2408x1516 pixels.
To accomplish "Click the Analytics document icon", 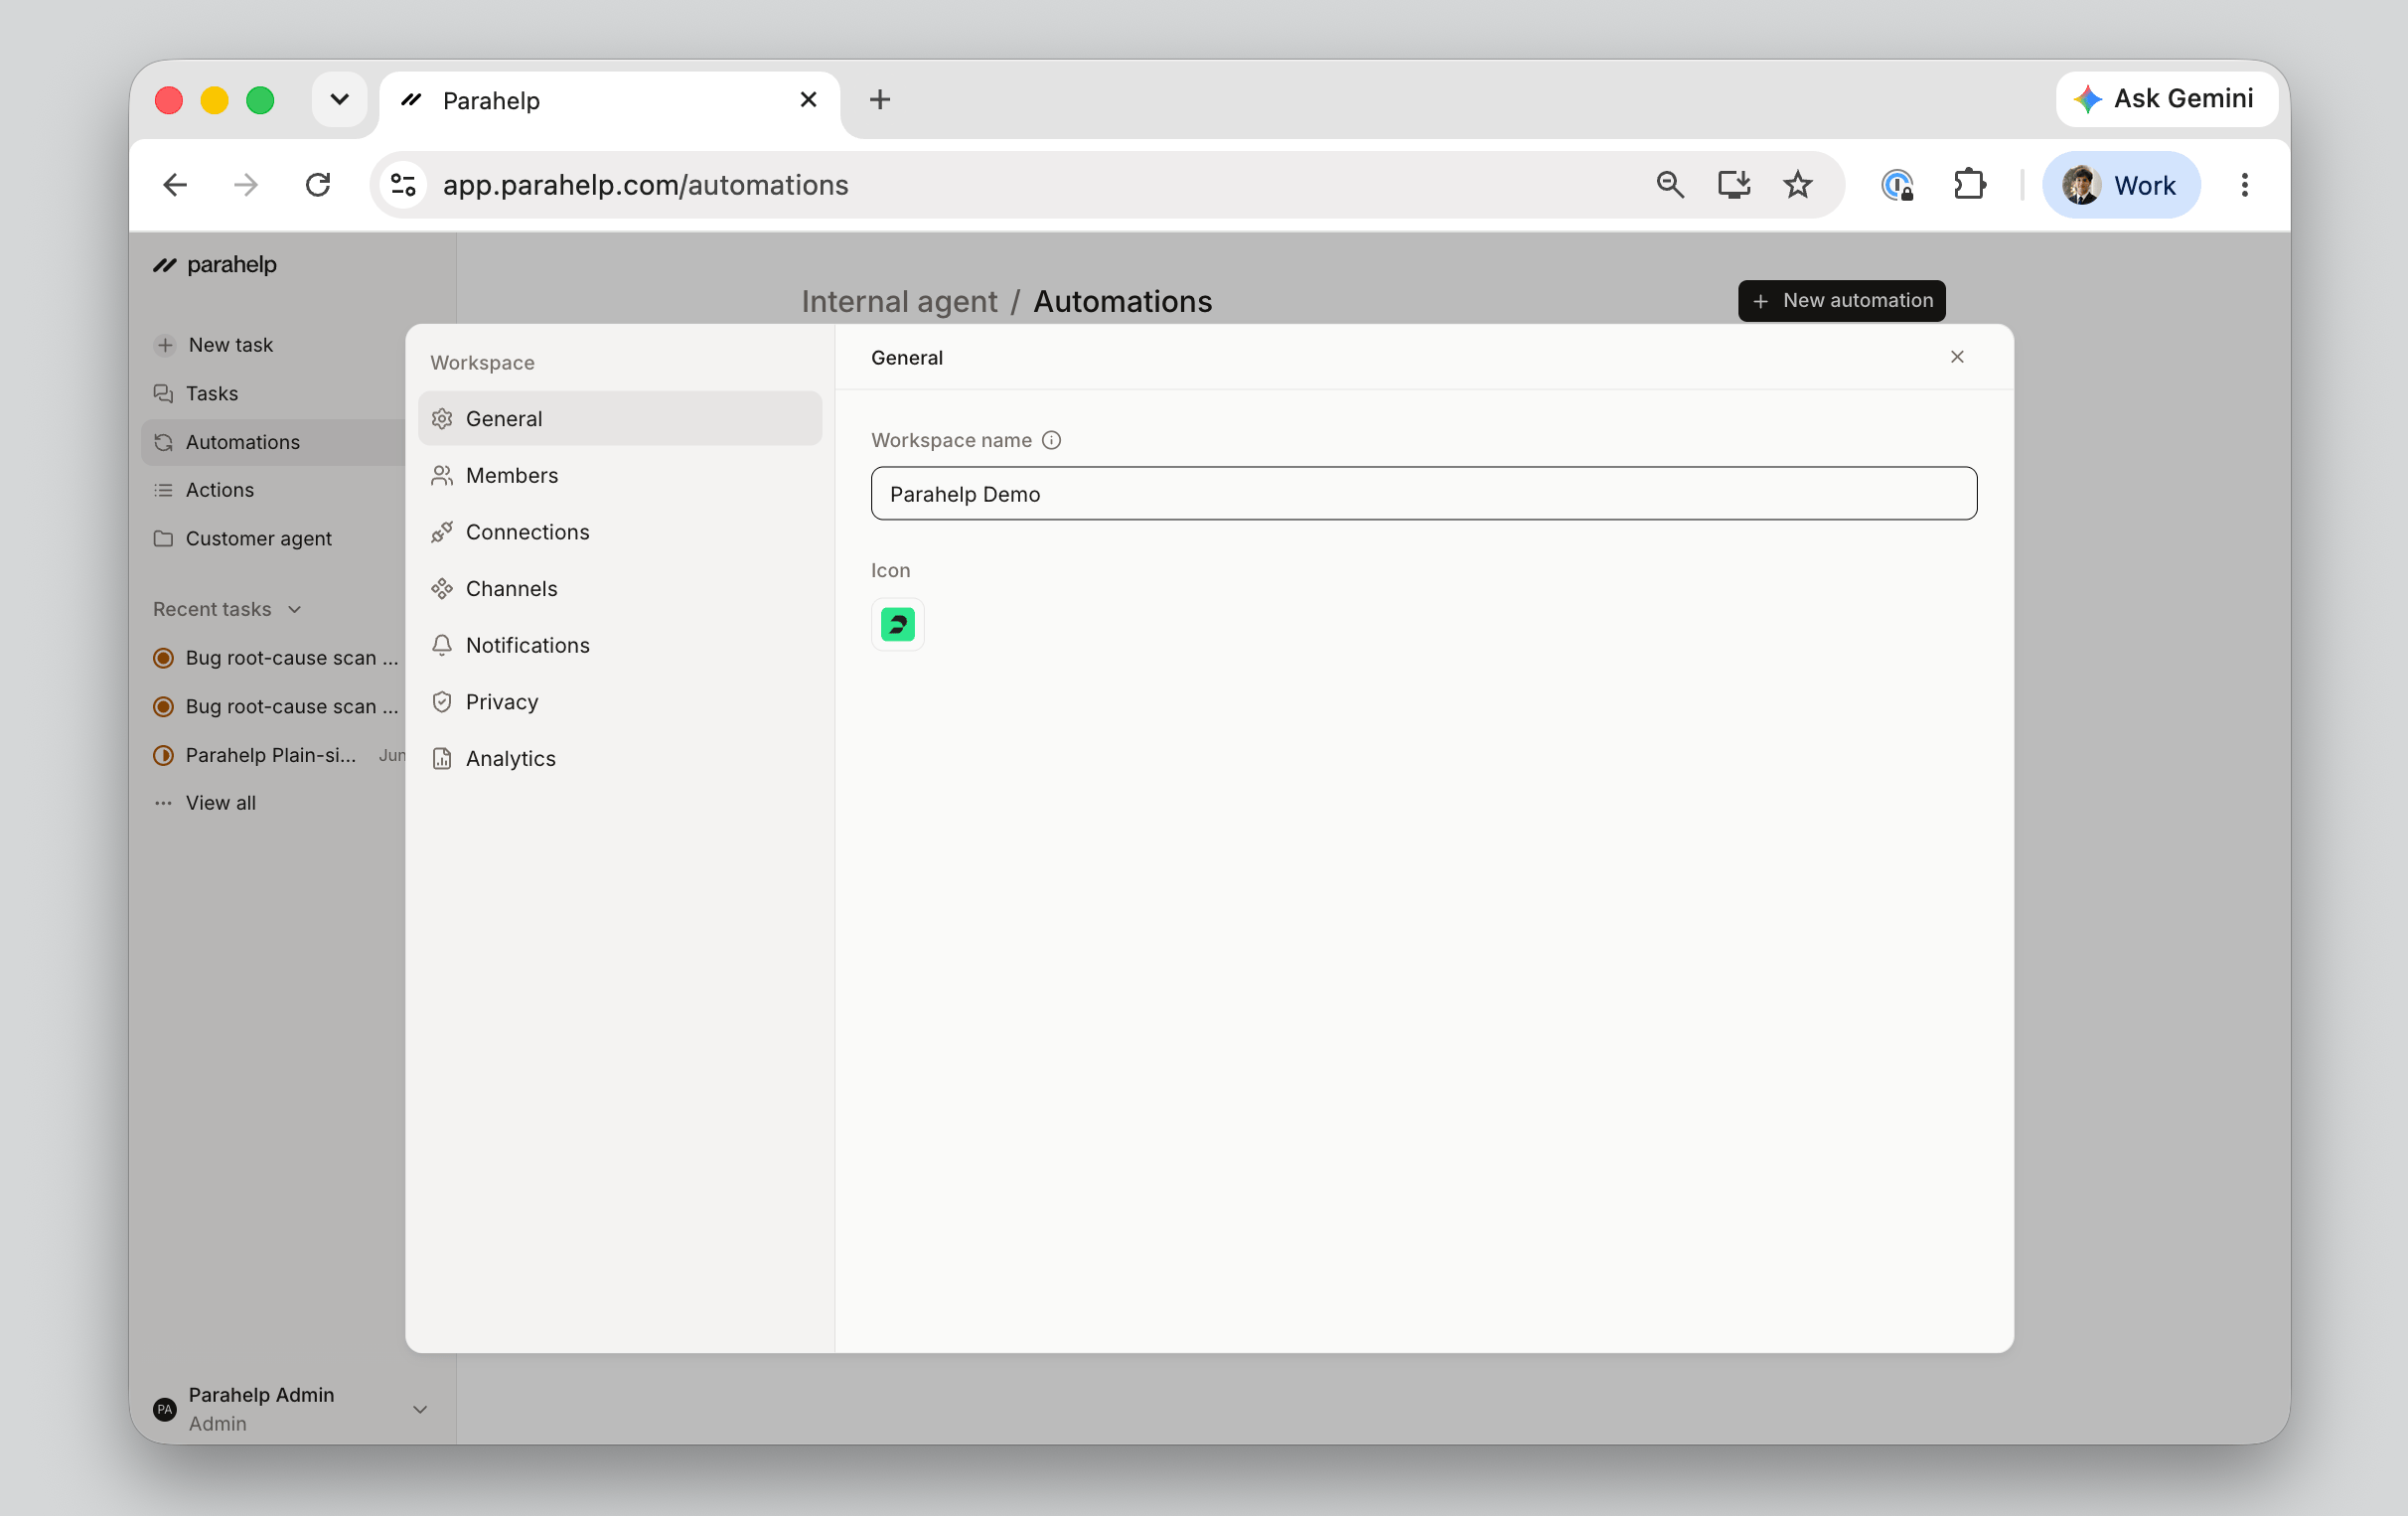I will coord(442,759).
